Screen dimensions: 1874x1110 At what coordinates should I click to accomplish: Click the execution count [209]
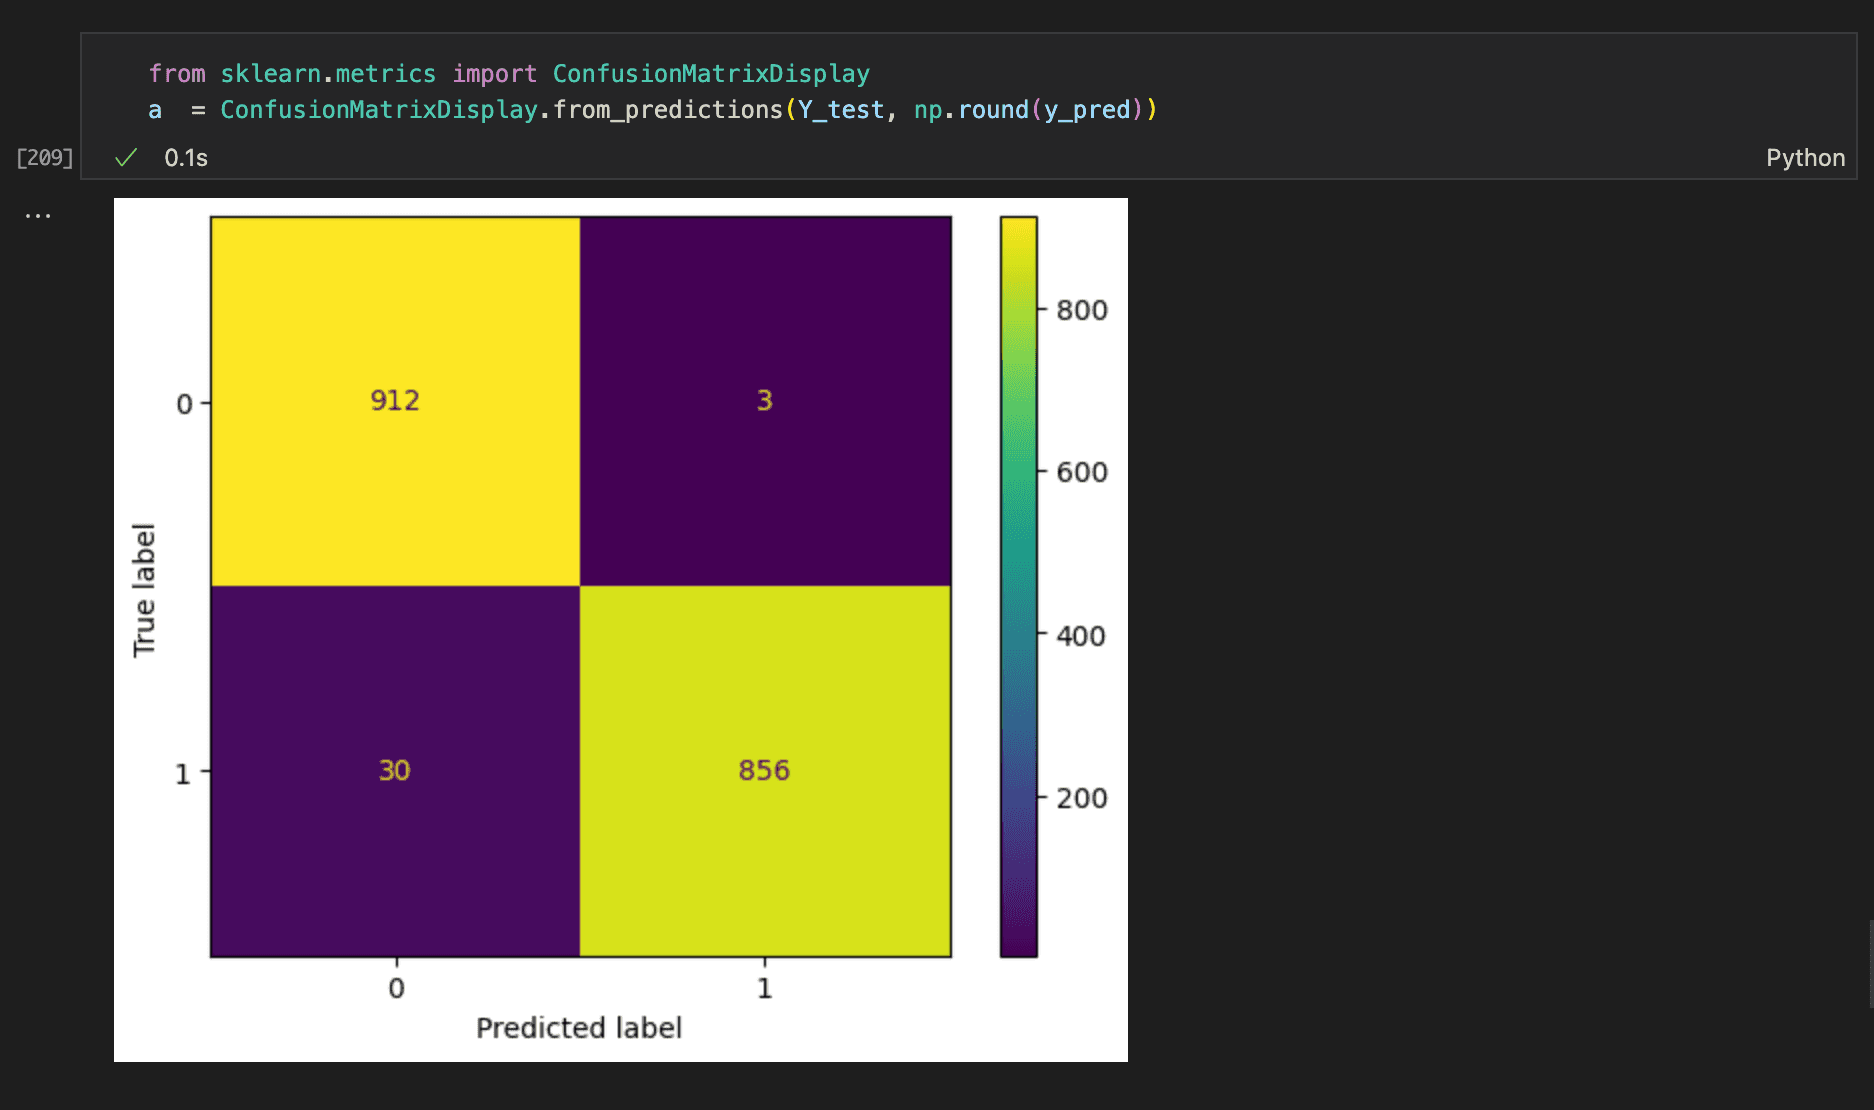click(x=45, y=157)
